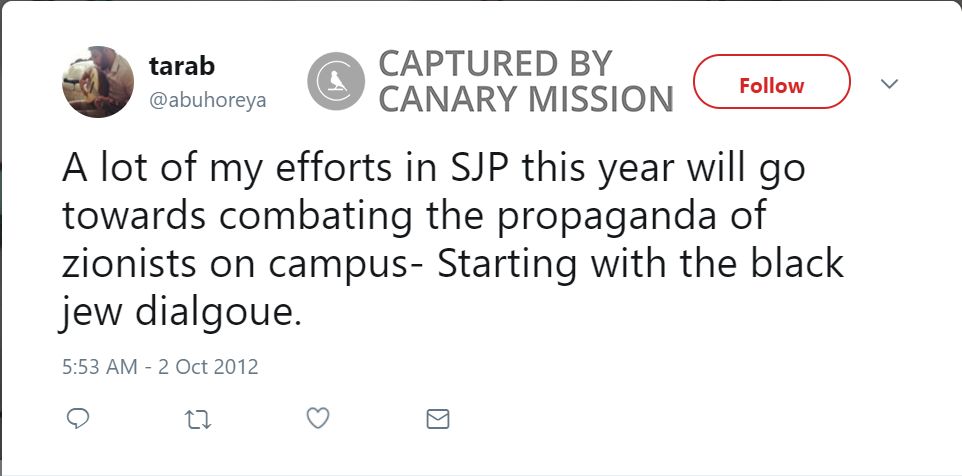Click the 'CANARY MISSION' watermark text
The image size is (962, 476).
[526, 100]
